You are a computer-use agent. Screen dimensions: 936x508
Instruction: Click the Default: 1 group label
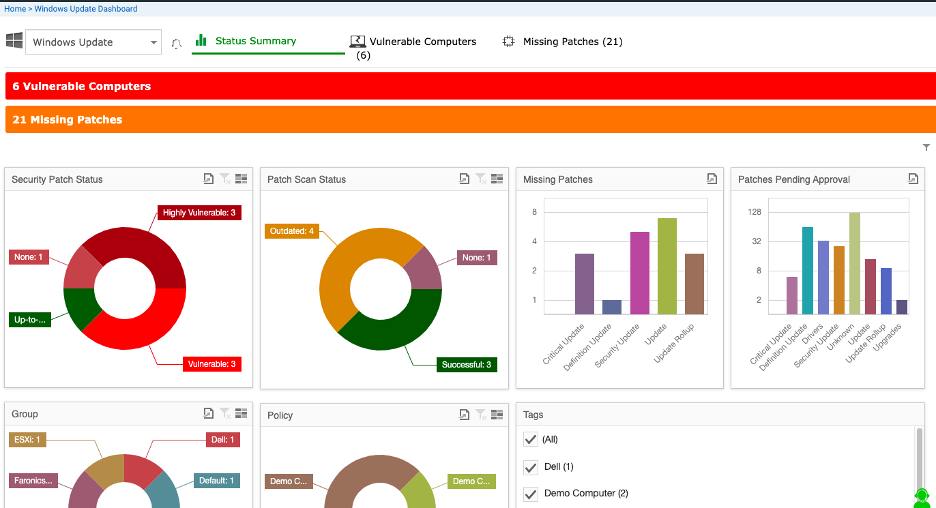point(217,481)
